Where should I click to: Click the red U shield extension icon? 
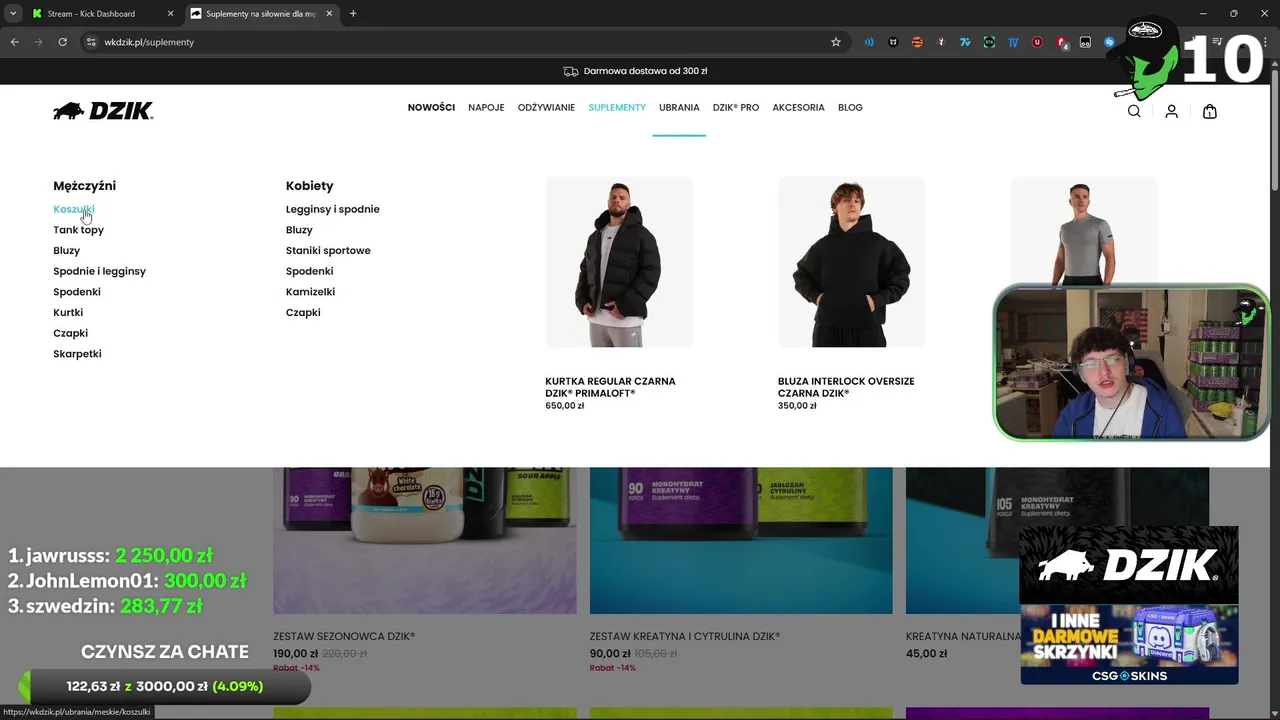click(x=1037, y=42)
